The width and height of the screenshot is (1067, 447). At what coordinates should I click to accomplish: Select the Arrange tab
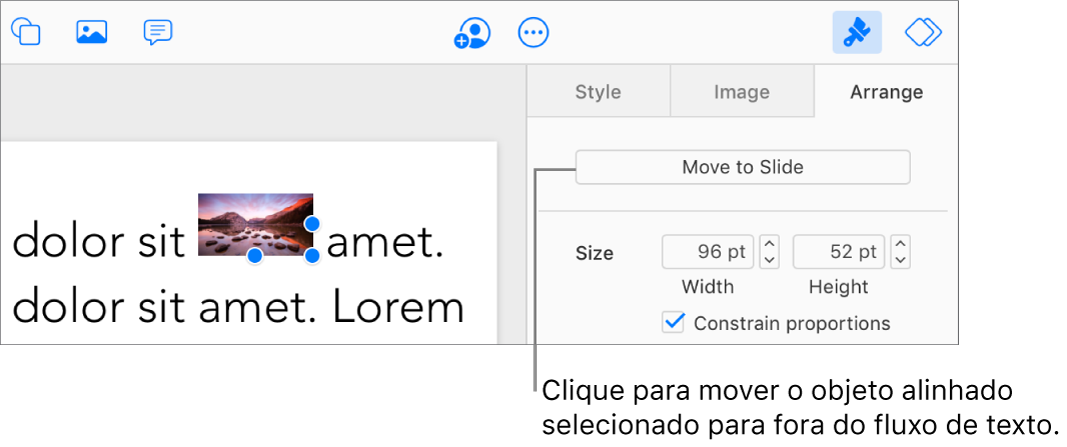[x=886, y=92]
